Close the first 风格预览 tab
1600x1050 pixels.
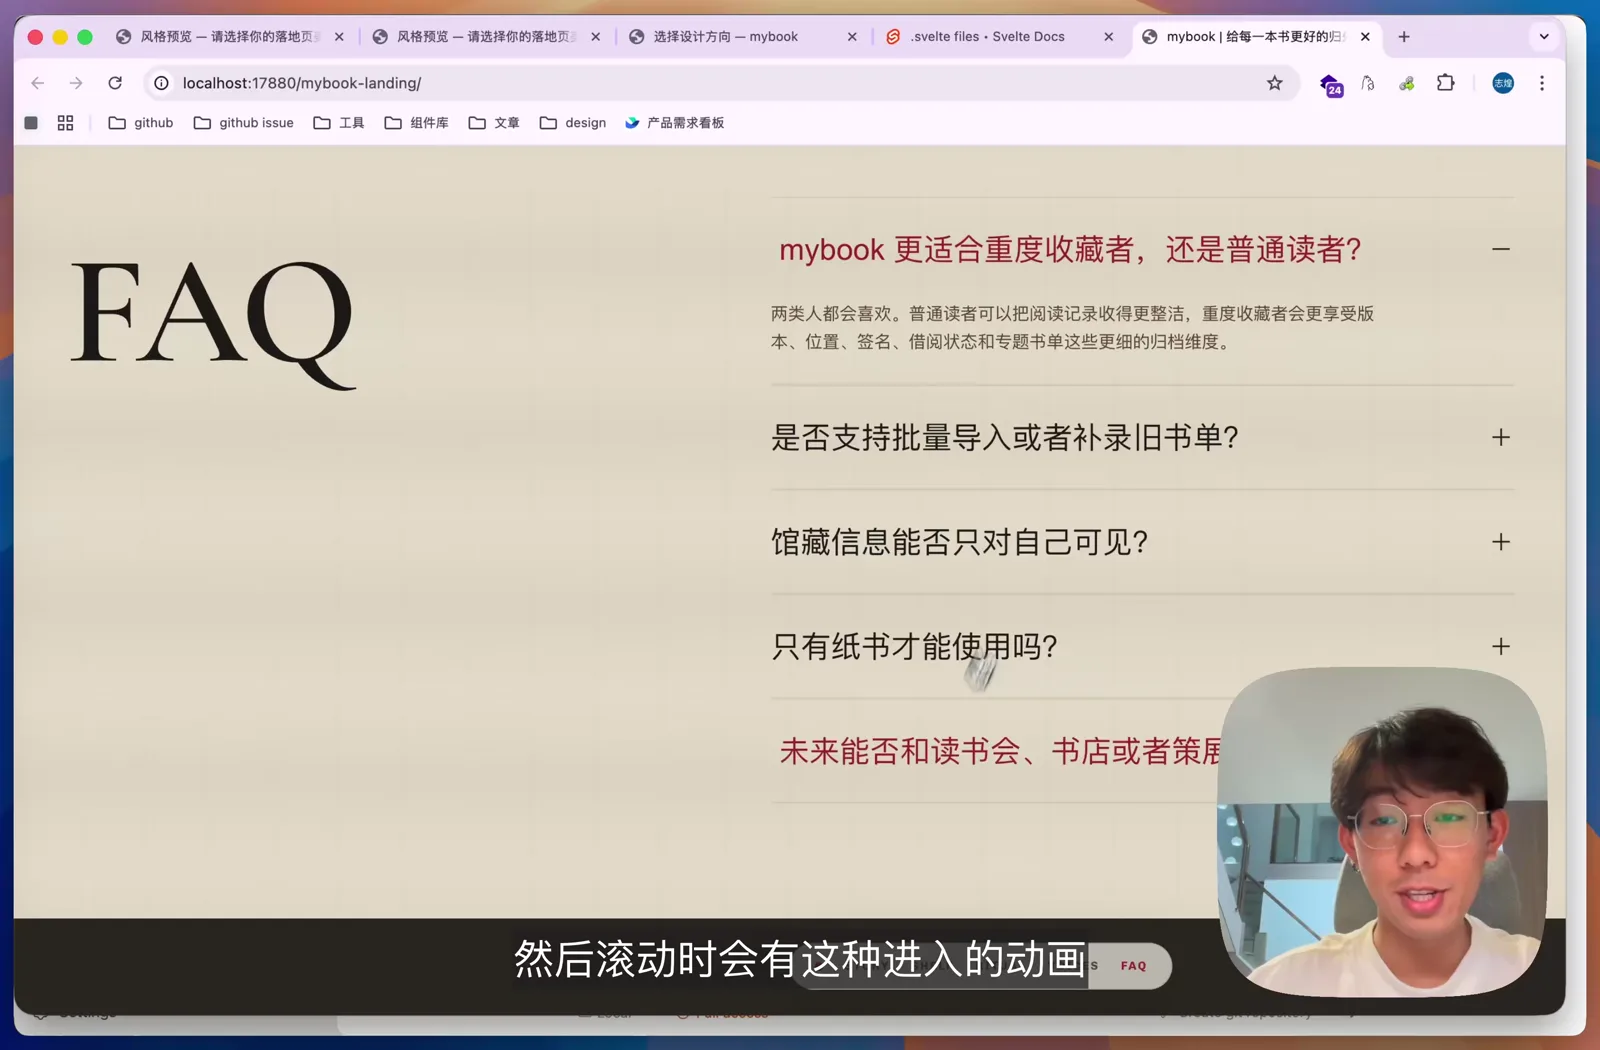pyautogui.click(x=339, y=37)
